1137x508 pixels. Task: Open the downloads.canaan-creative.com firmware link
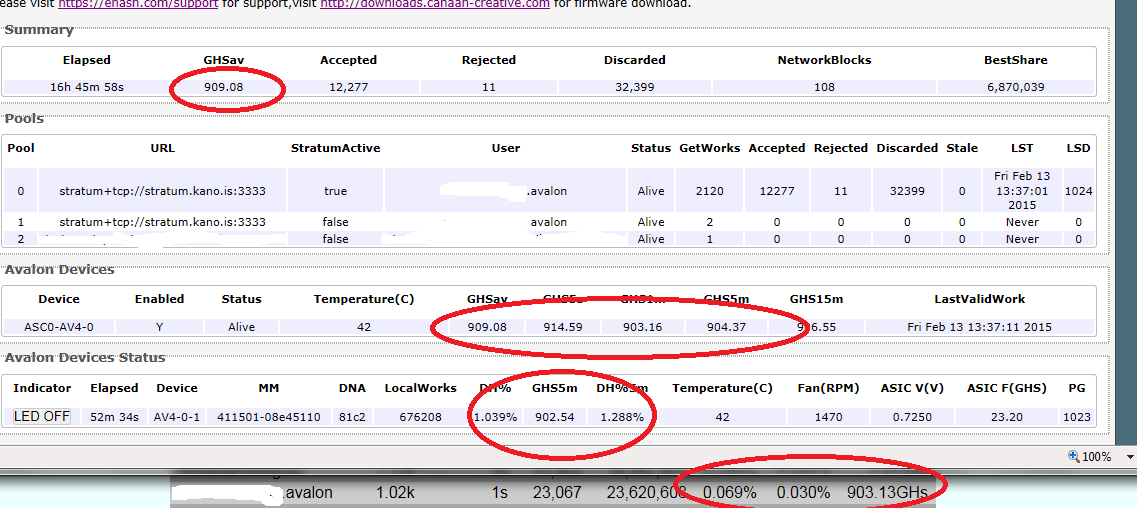(435, 4)
